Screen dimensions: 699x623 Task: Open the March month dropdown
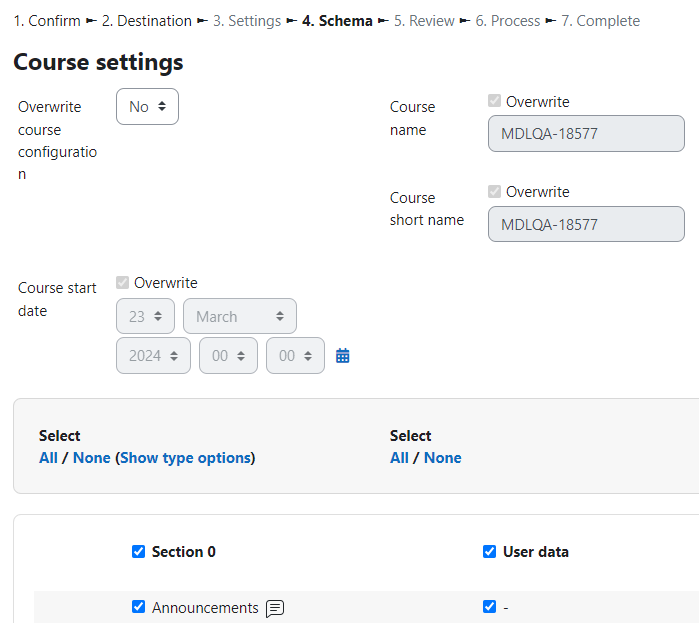(x=240, y=316)
